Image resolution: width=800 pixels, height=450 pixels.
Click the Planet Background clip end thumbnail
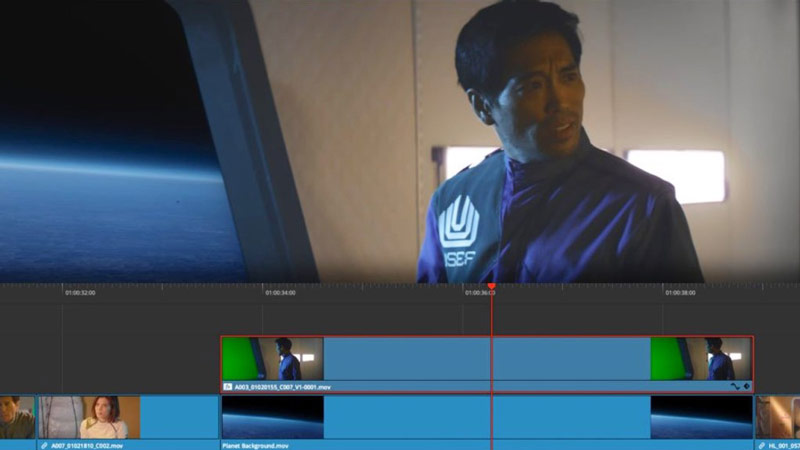point(701,417)
